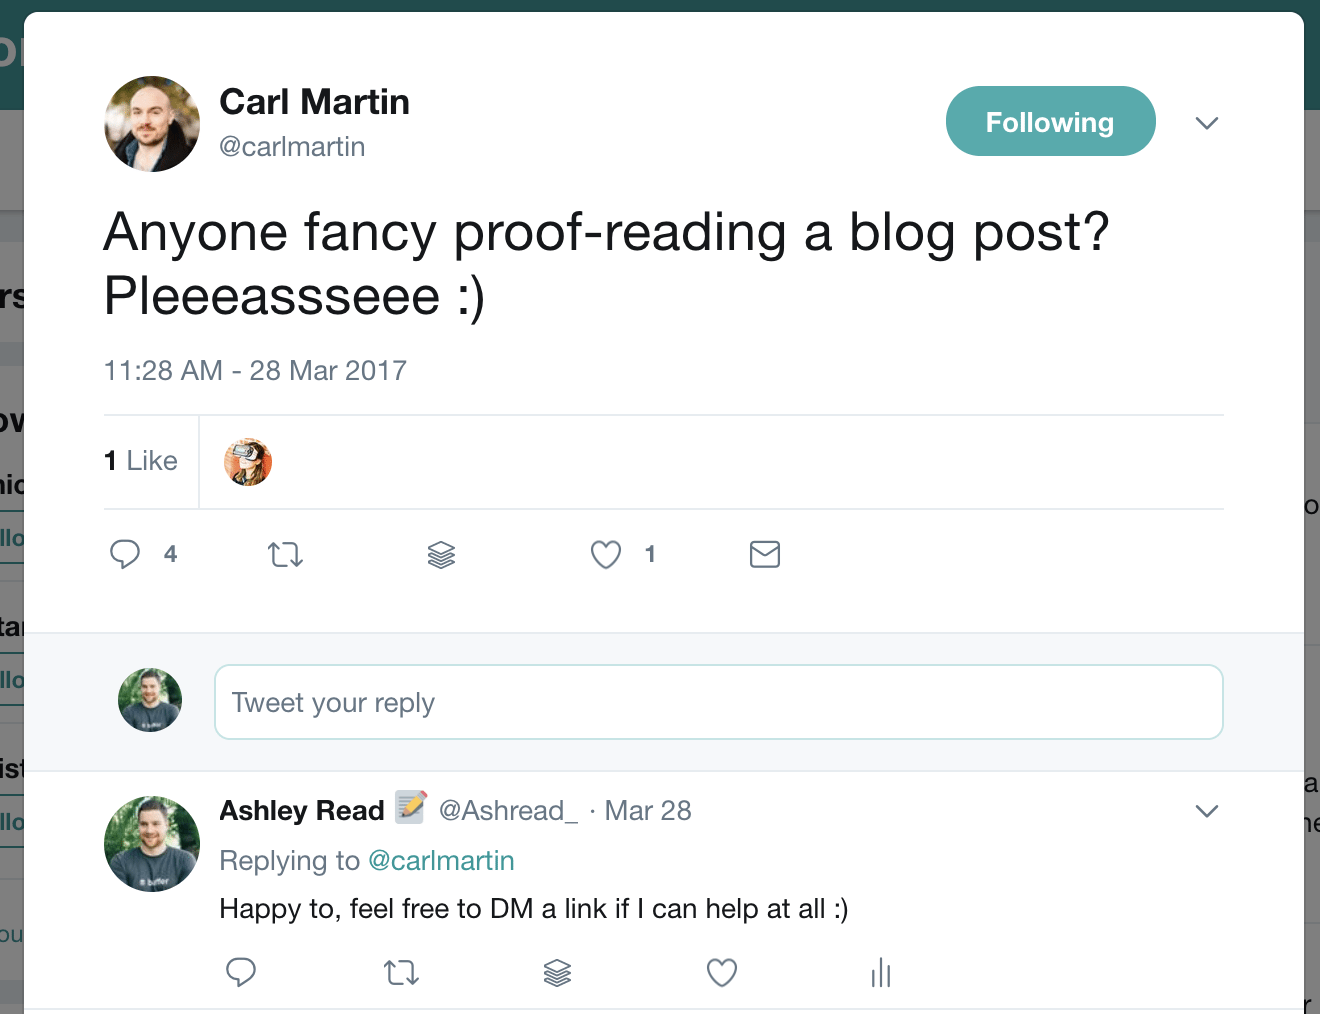Send Carl's tweet via direct message icon
The height and width of the screenshot is (1014, 1320).
click(765, 554)
